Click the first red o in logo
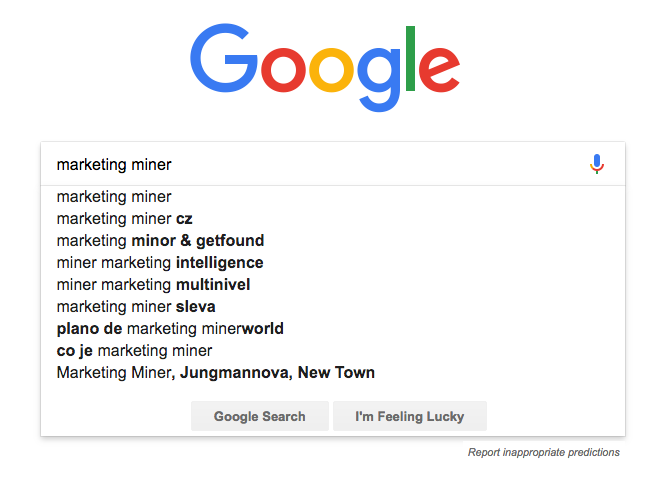Viewport: 656px width, 495px height. tap(284, 70)
